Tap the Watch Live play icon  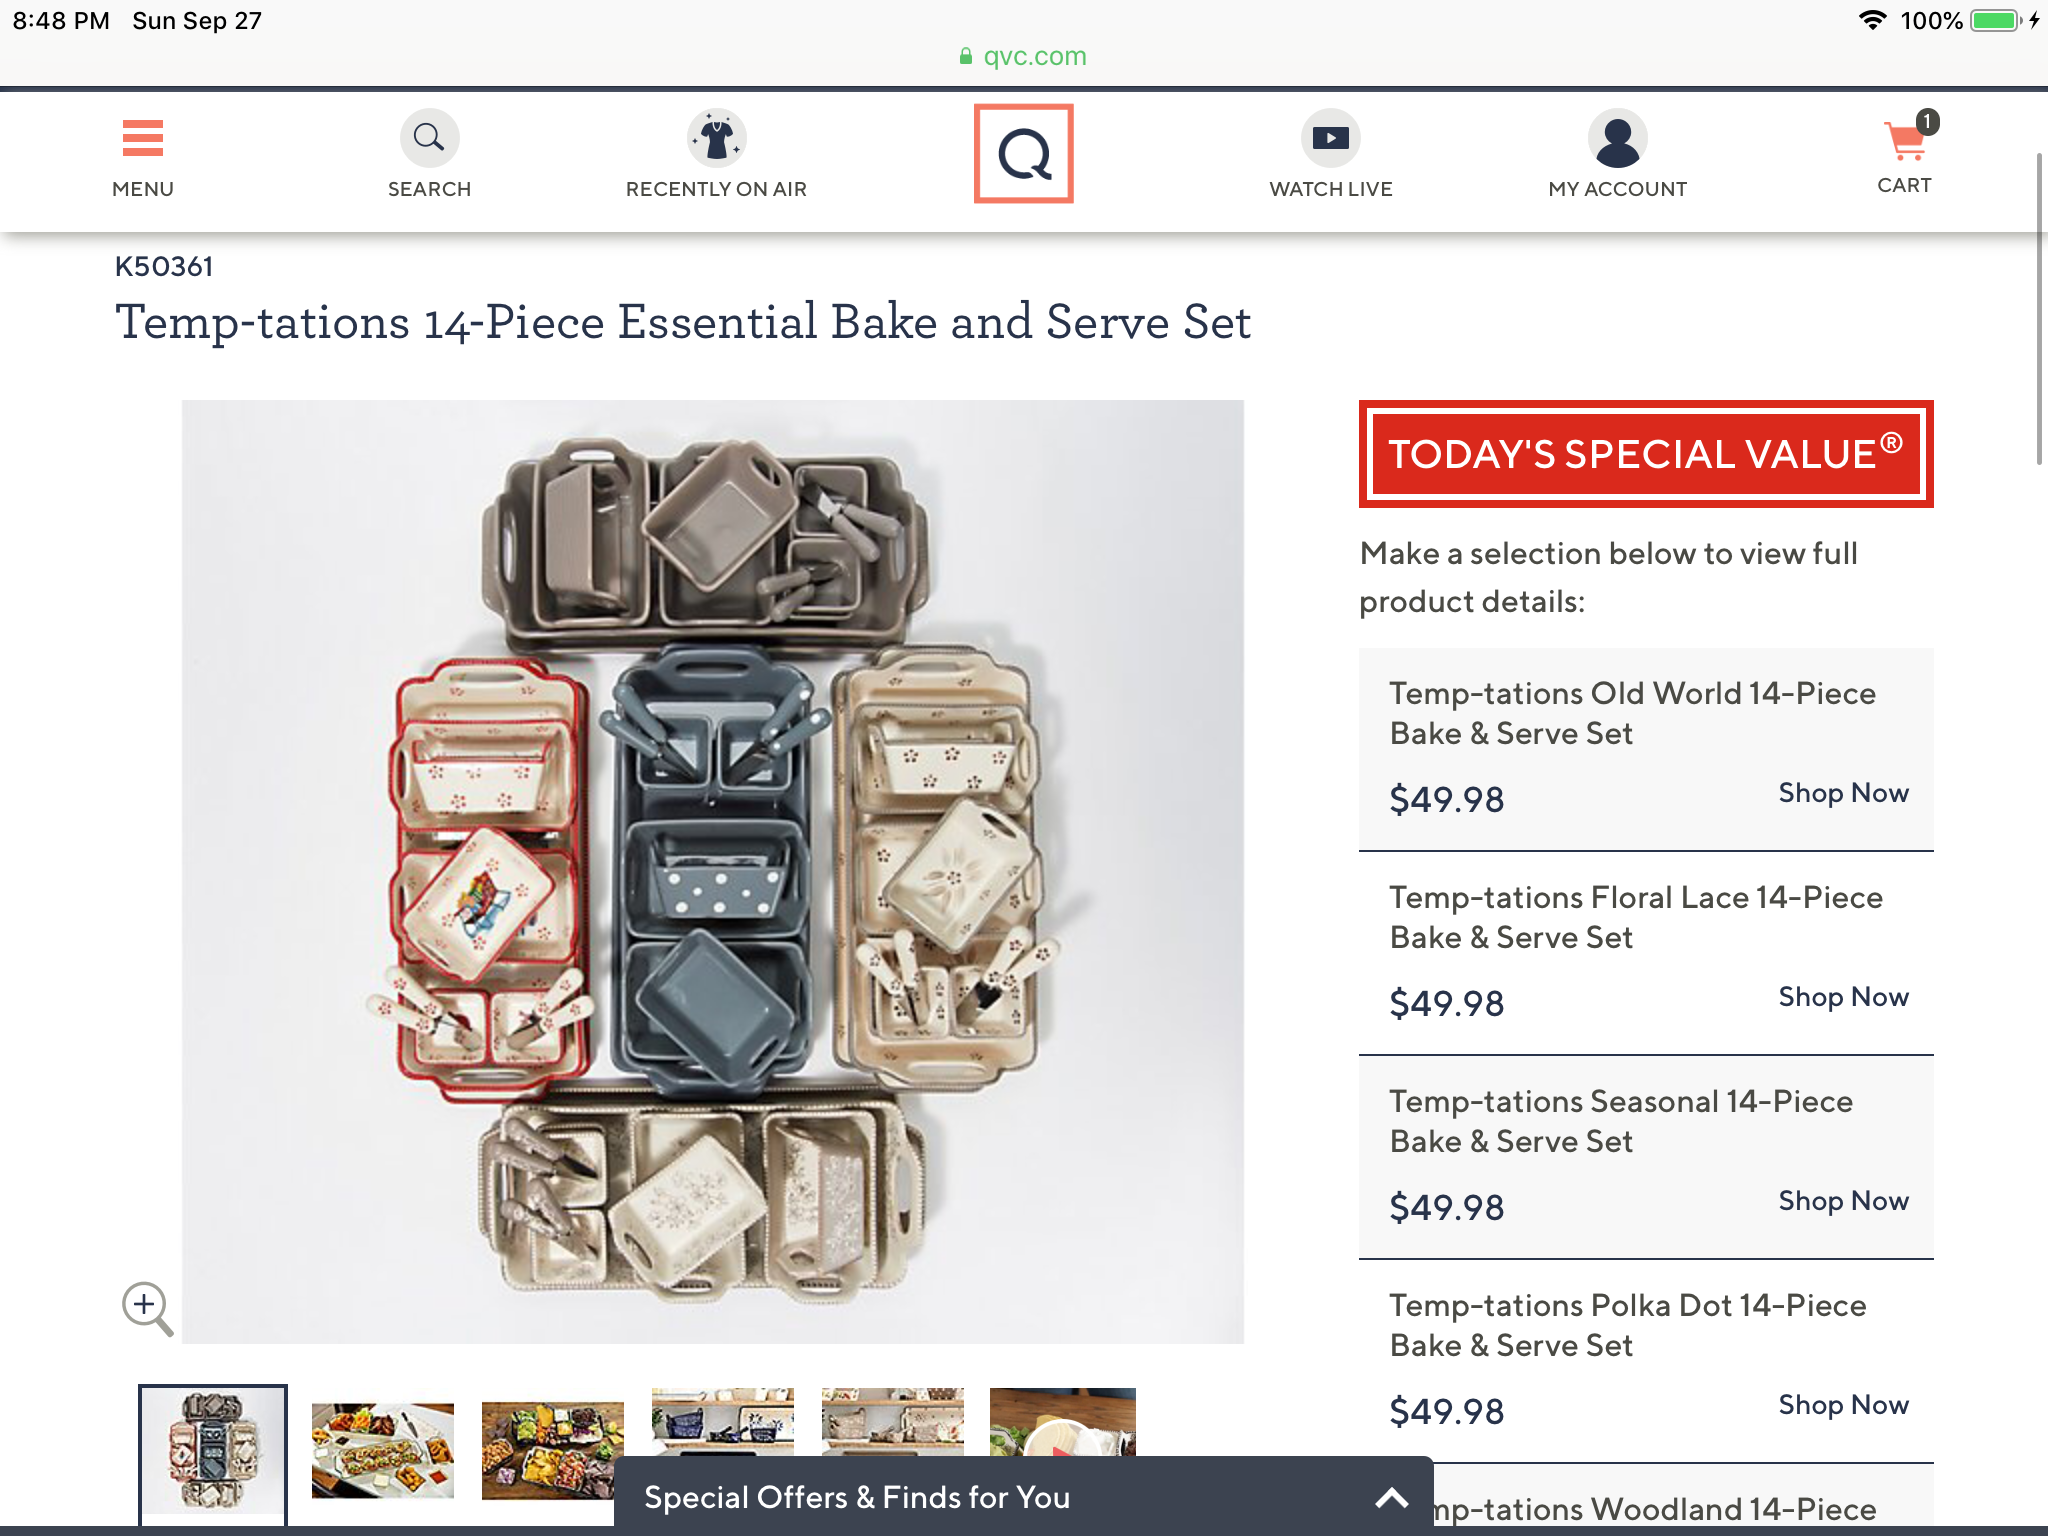[1330, 139]
